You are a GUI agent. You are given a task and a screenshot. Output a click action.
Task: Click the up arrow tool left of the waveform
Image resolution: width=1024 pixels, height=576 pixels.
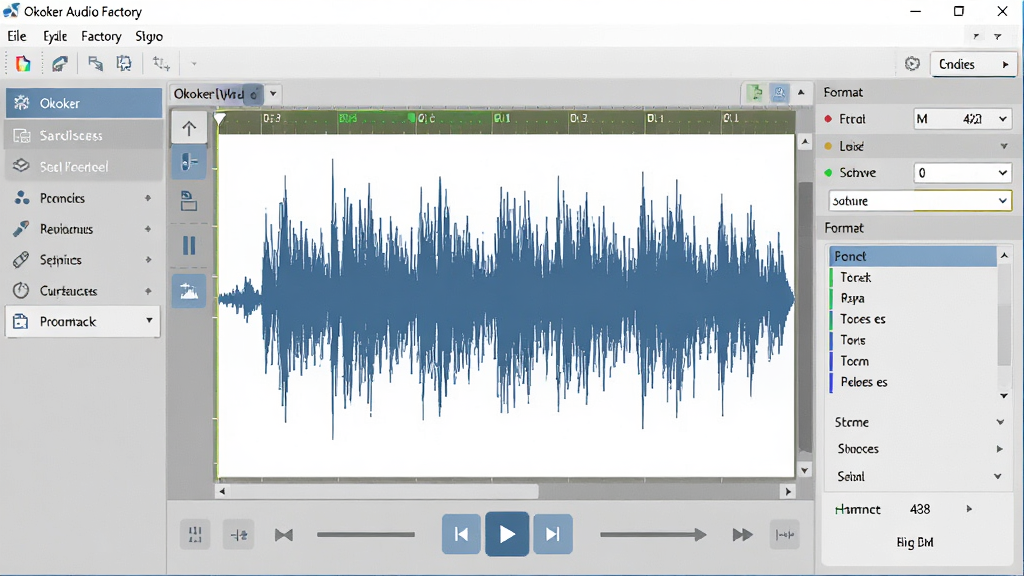coord(189,128)
